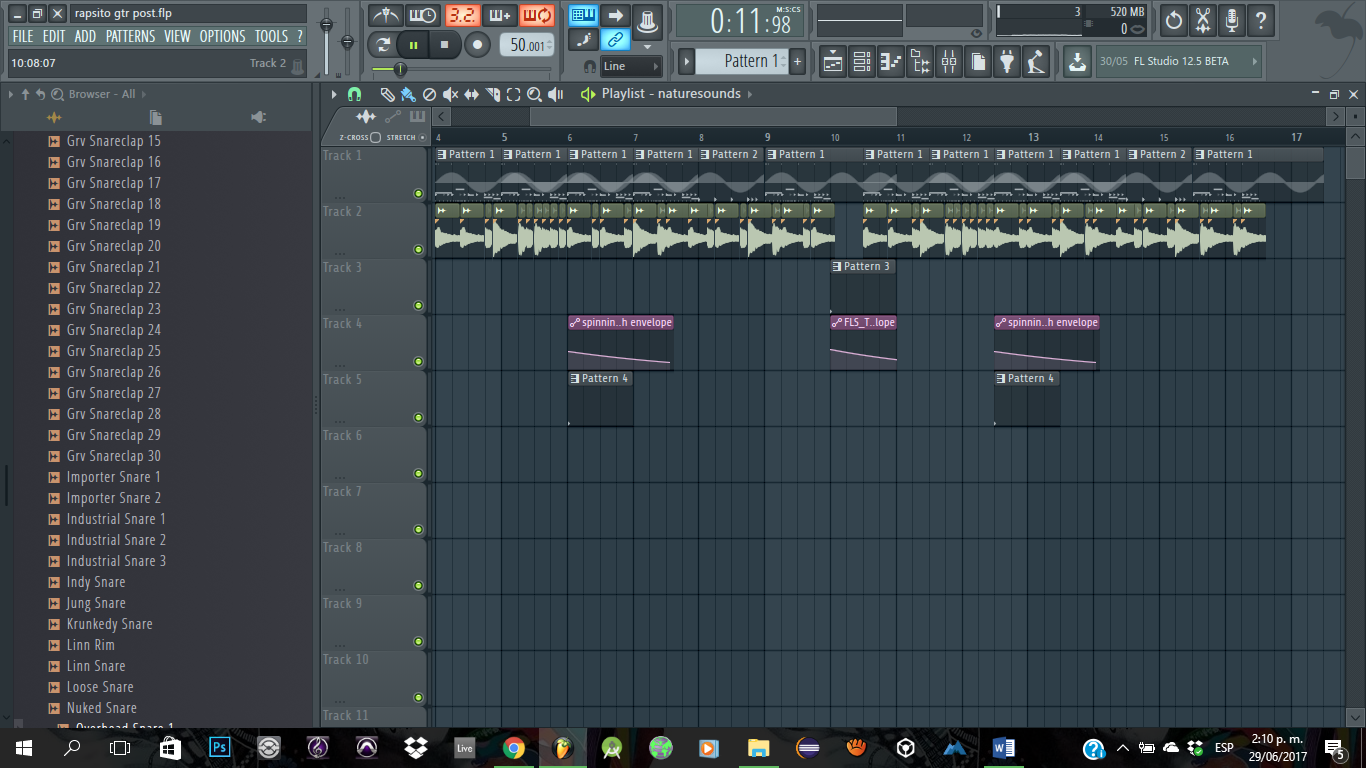
Task: Open the PATTERNS menu
Action: (130, 36)
